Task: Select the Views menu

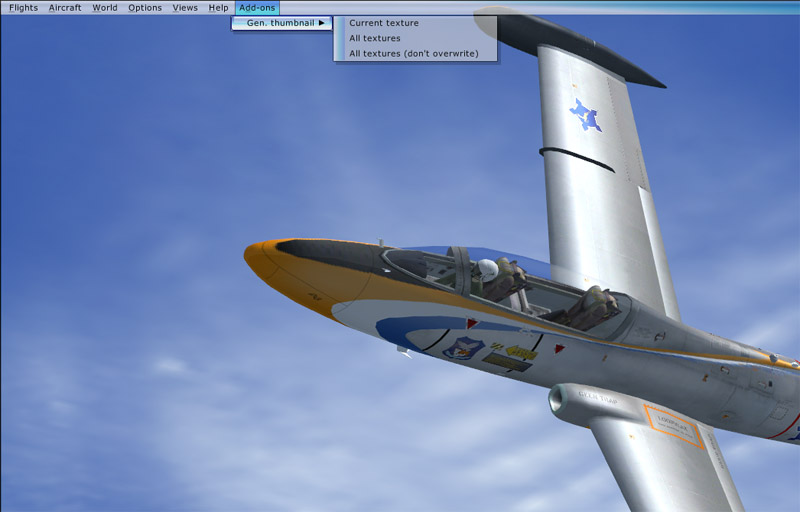Action: coord(185,8)
